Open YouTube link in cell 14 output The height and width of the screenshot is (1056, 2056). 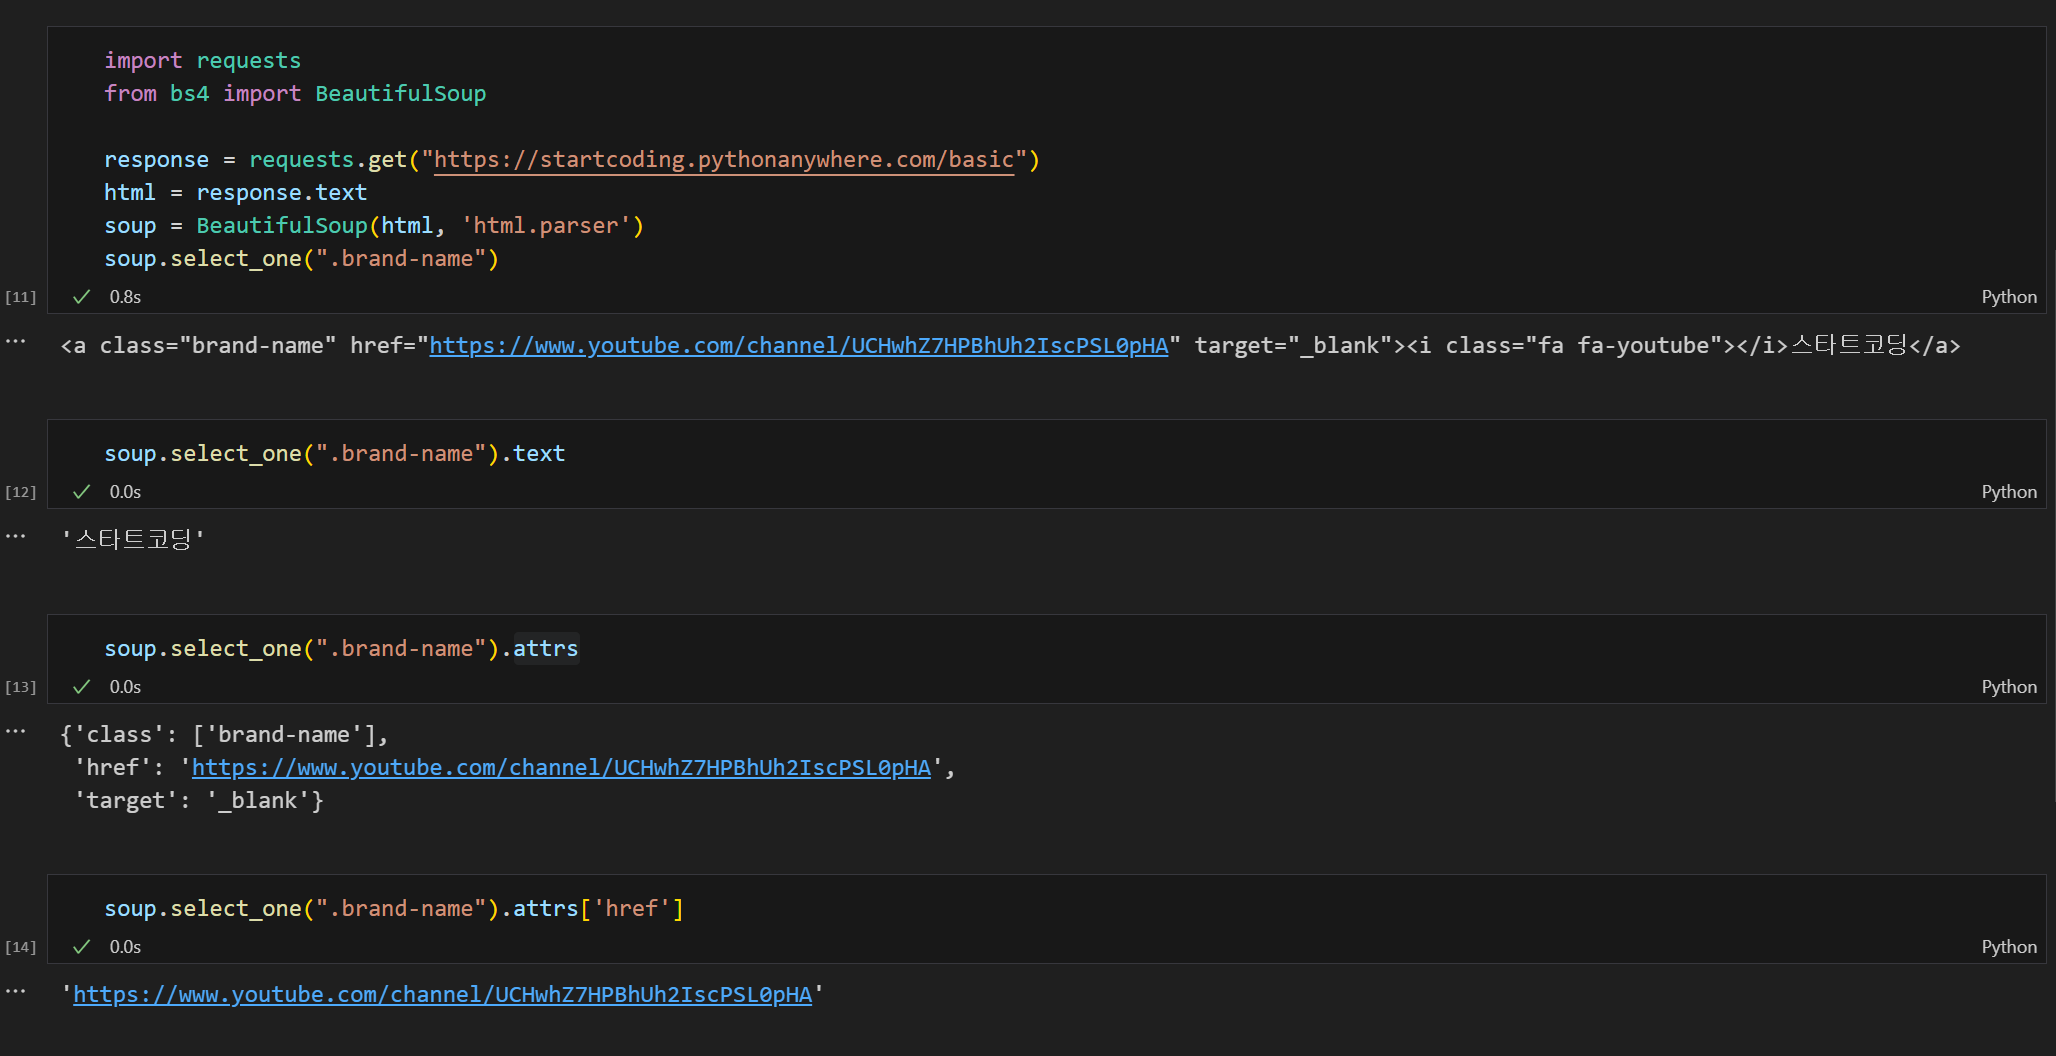click(x=443, y=995)
